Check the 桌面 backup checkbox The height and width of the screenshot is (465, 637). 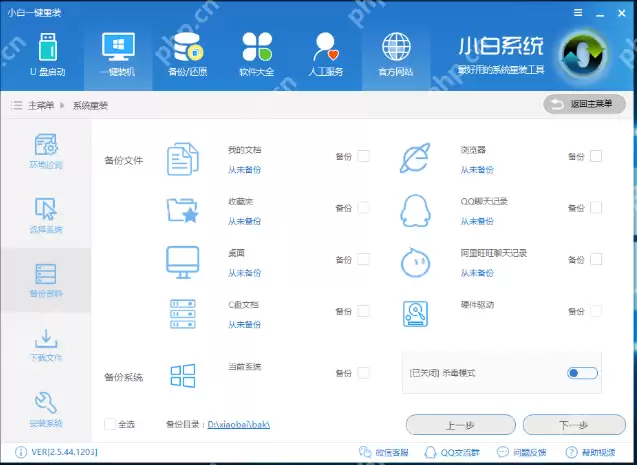point(364,259)
